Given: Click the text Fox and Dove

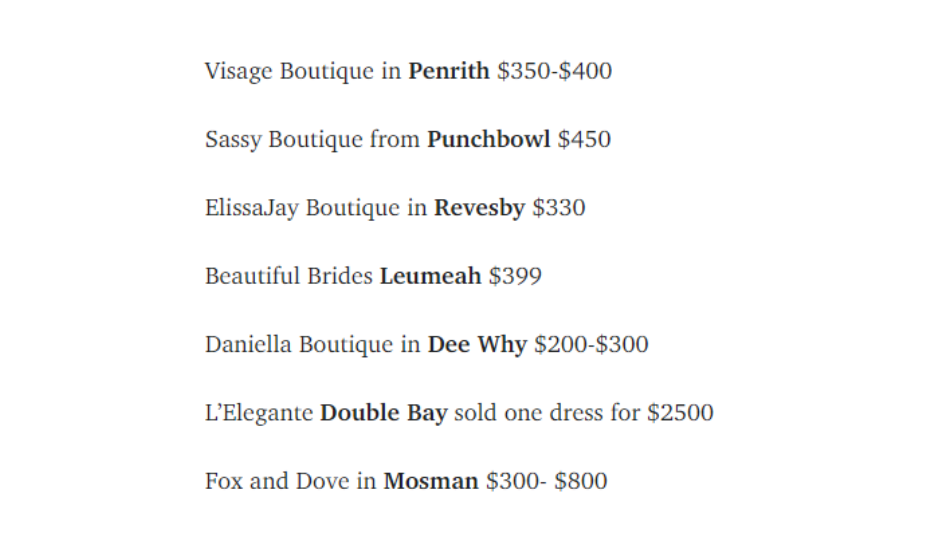Looking at the screenshot, I should [x=277, y=481].
